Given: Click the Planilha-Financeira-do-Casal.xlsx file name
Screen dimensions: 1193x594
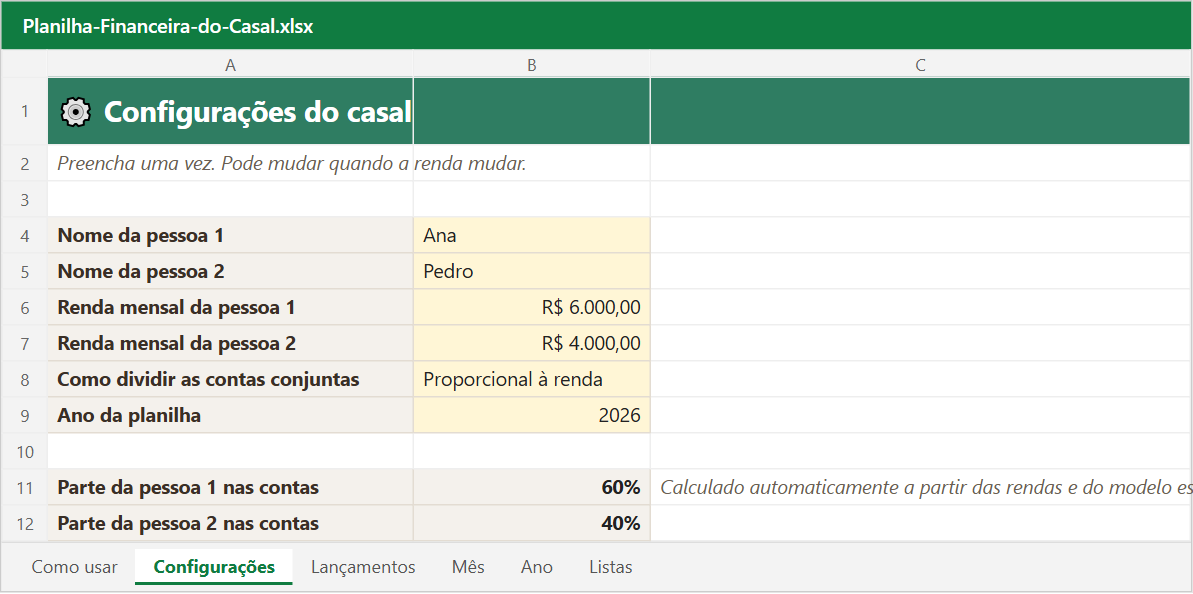Looking at the screenshot, I should tap(167, 26).
